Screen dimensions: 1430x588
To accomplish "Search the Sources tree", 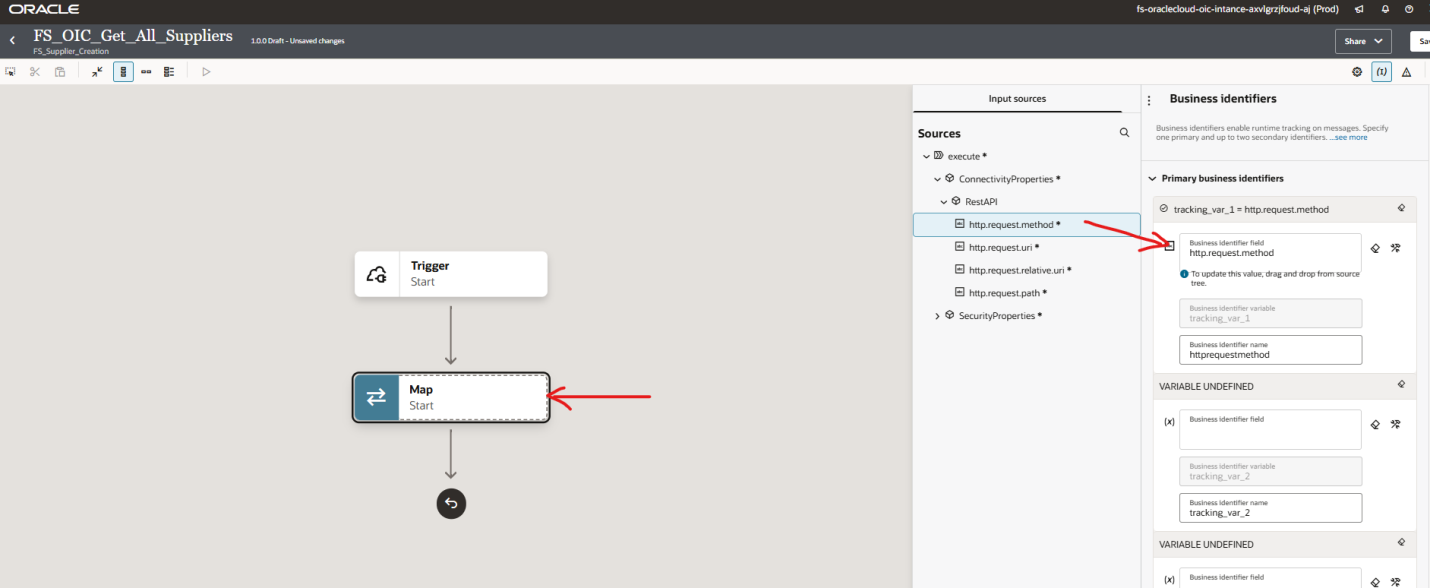I will 1124,133.
